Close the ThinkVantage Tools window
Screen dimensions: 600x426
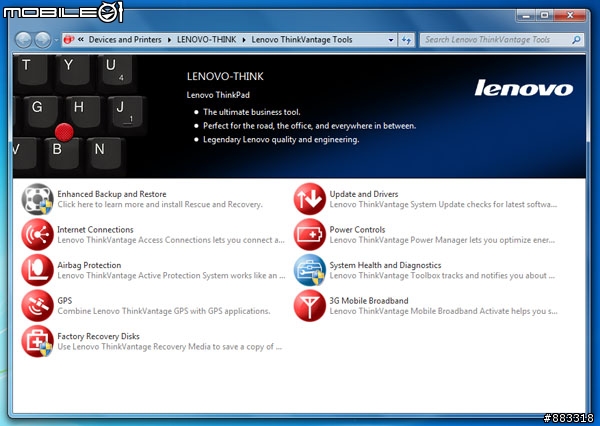pyautogui.click(x=570, y=15)
